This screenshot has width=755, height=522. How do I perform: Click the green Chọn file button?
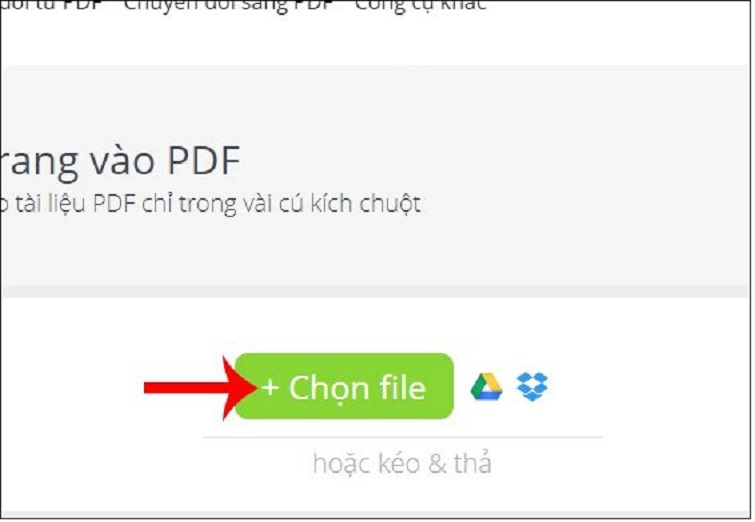point(344,386)
